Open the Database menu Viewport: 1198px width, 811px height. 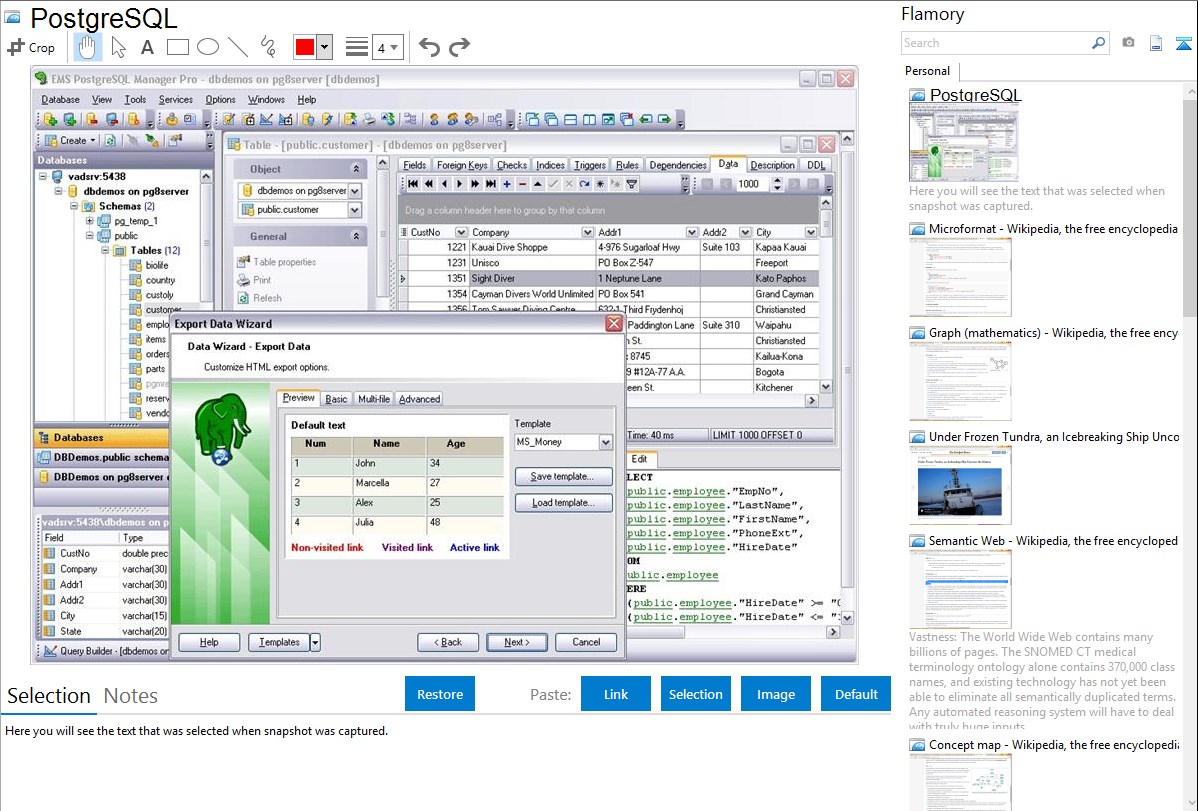click(60, 99)
